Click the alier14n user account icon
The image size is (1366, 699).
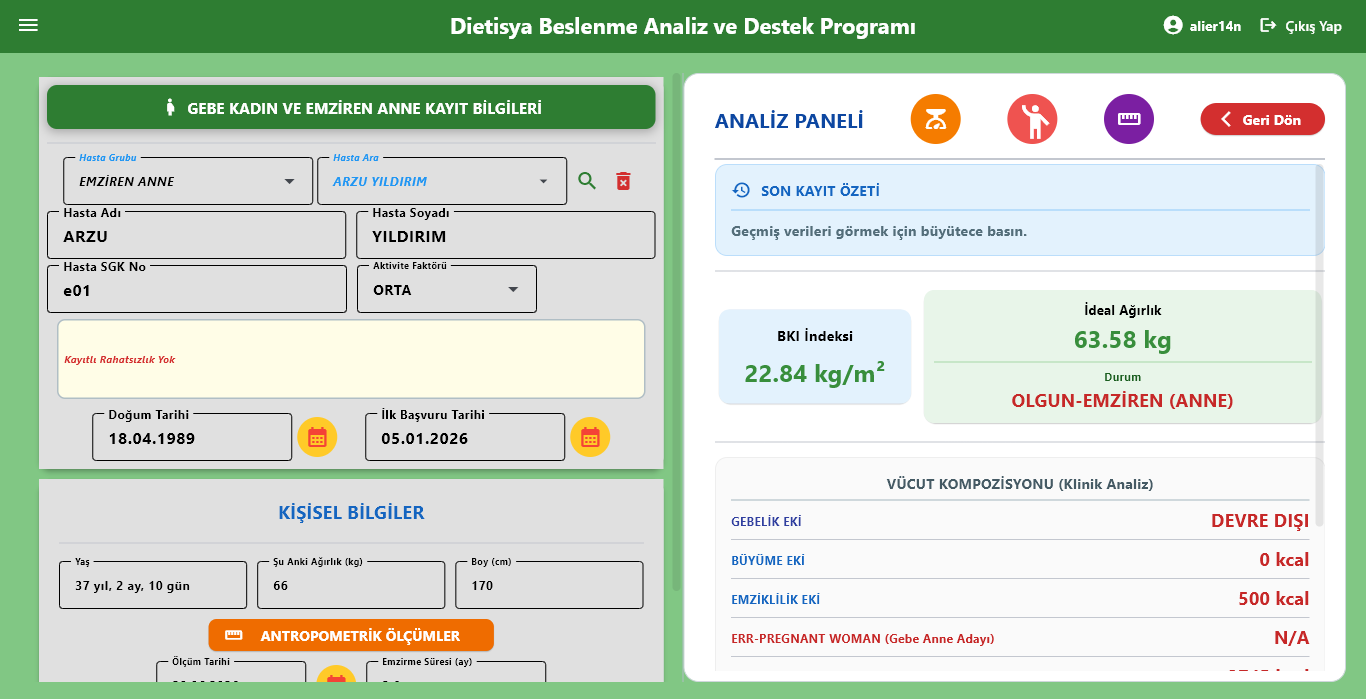point(1173,26)
